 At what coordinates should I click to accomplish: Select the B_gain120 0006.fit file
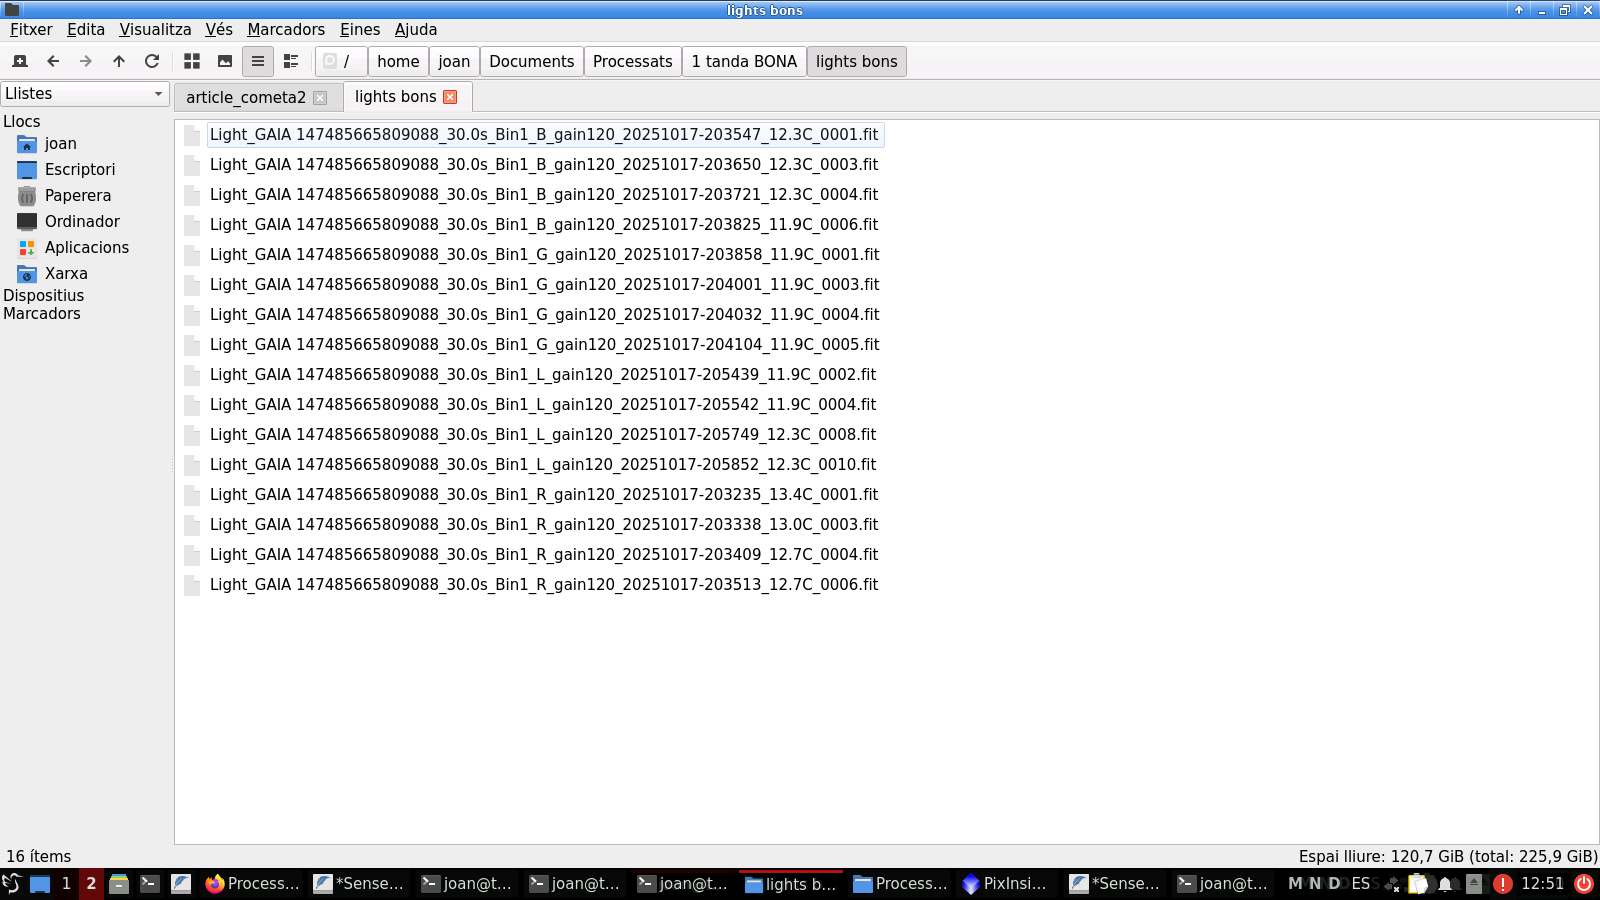coord(543,225)
